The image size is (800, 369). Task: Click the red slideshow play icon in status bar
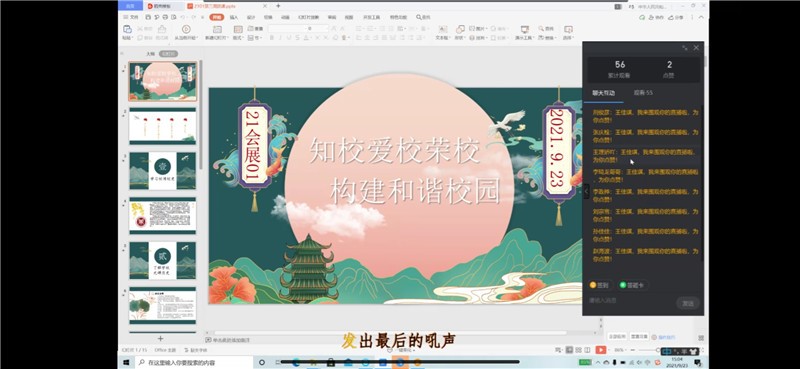pos(601,350)
